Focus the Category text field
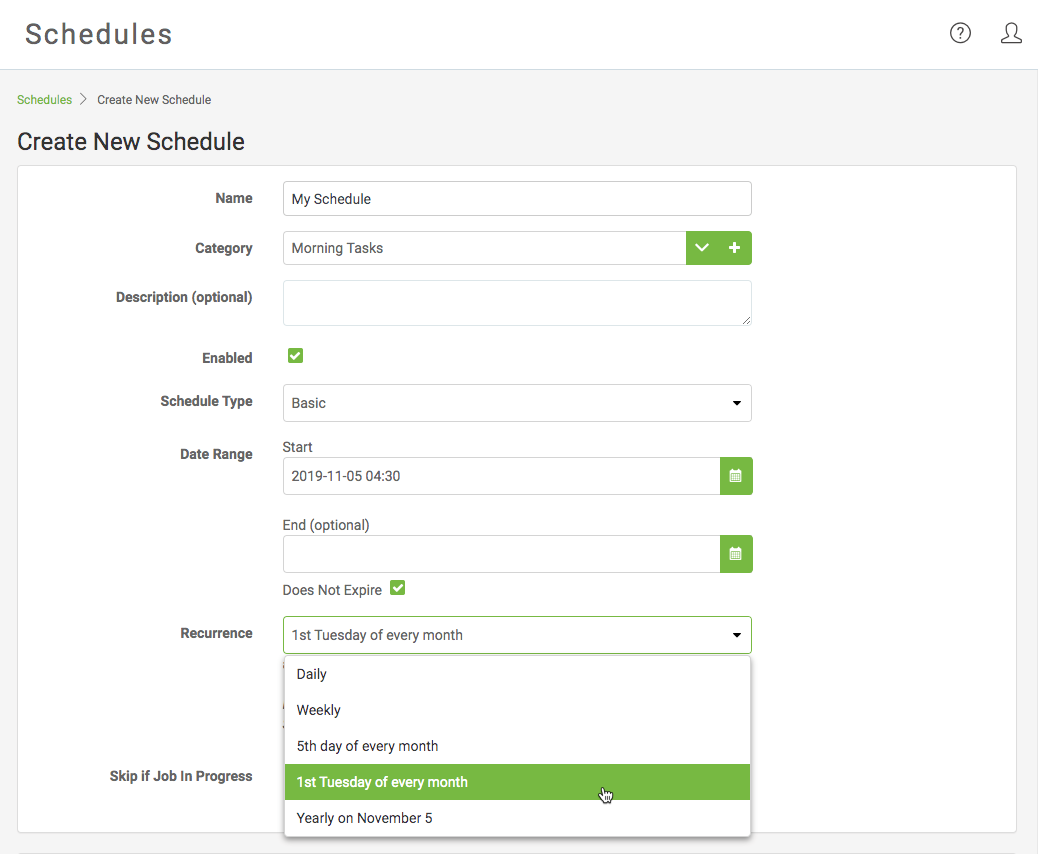This screenshot has height=854, width=1038. coord(485,248)
